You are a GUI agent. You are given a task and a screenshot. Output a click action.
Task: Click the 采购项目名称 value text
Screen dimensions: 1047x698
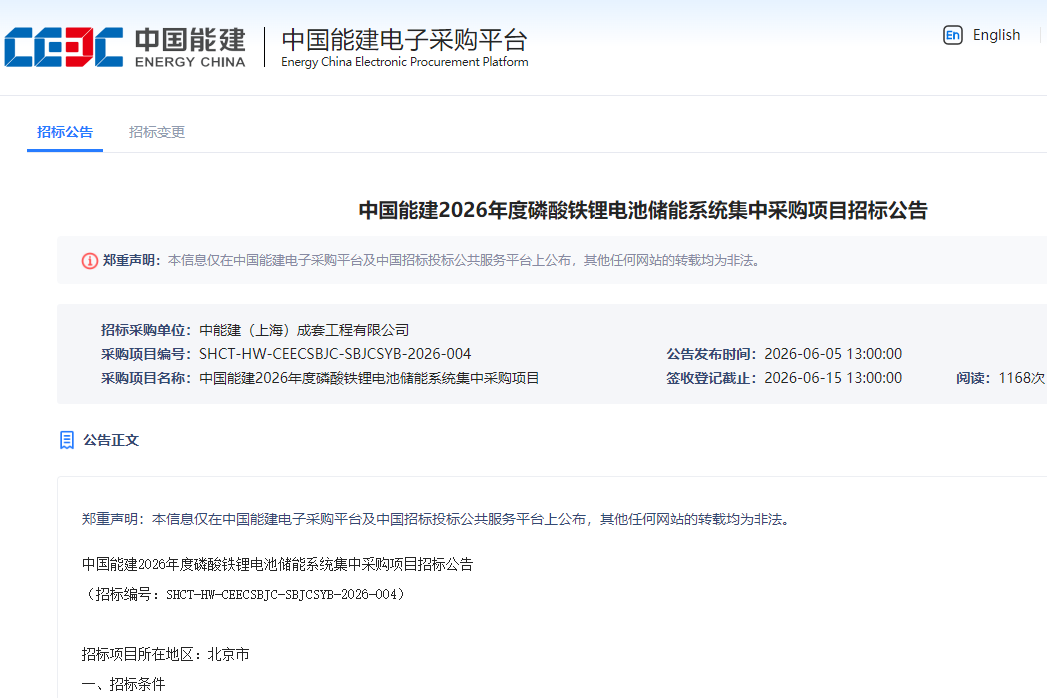click(369, 378)
